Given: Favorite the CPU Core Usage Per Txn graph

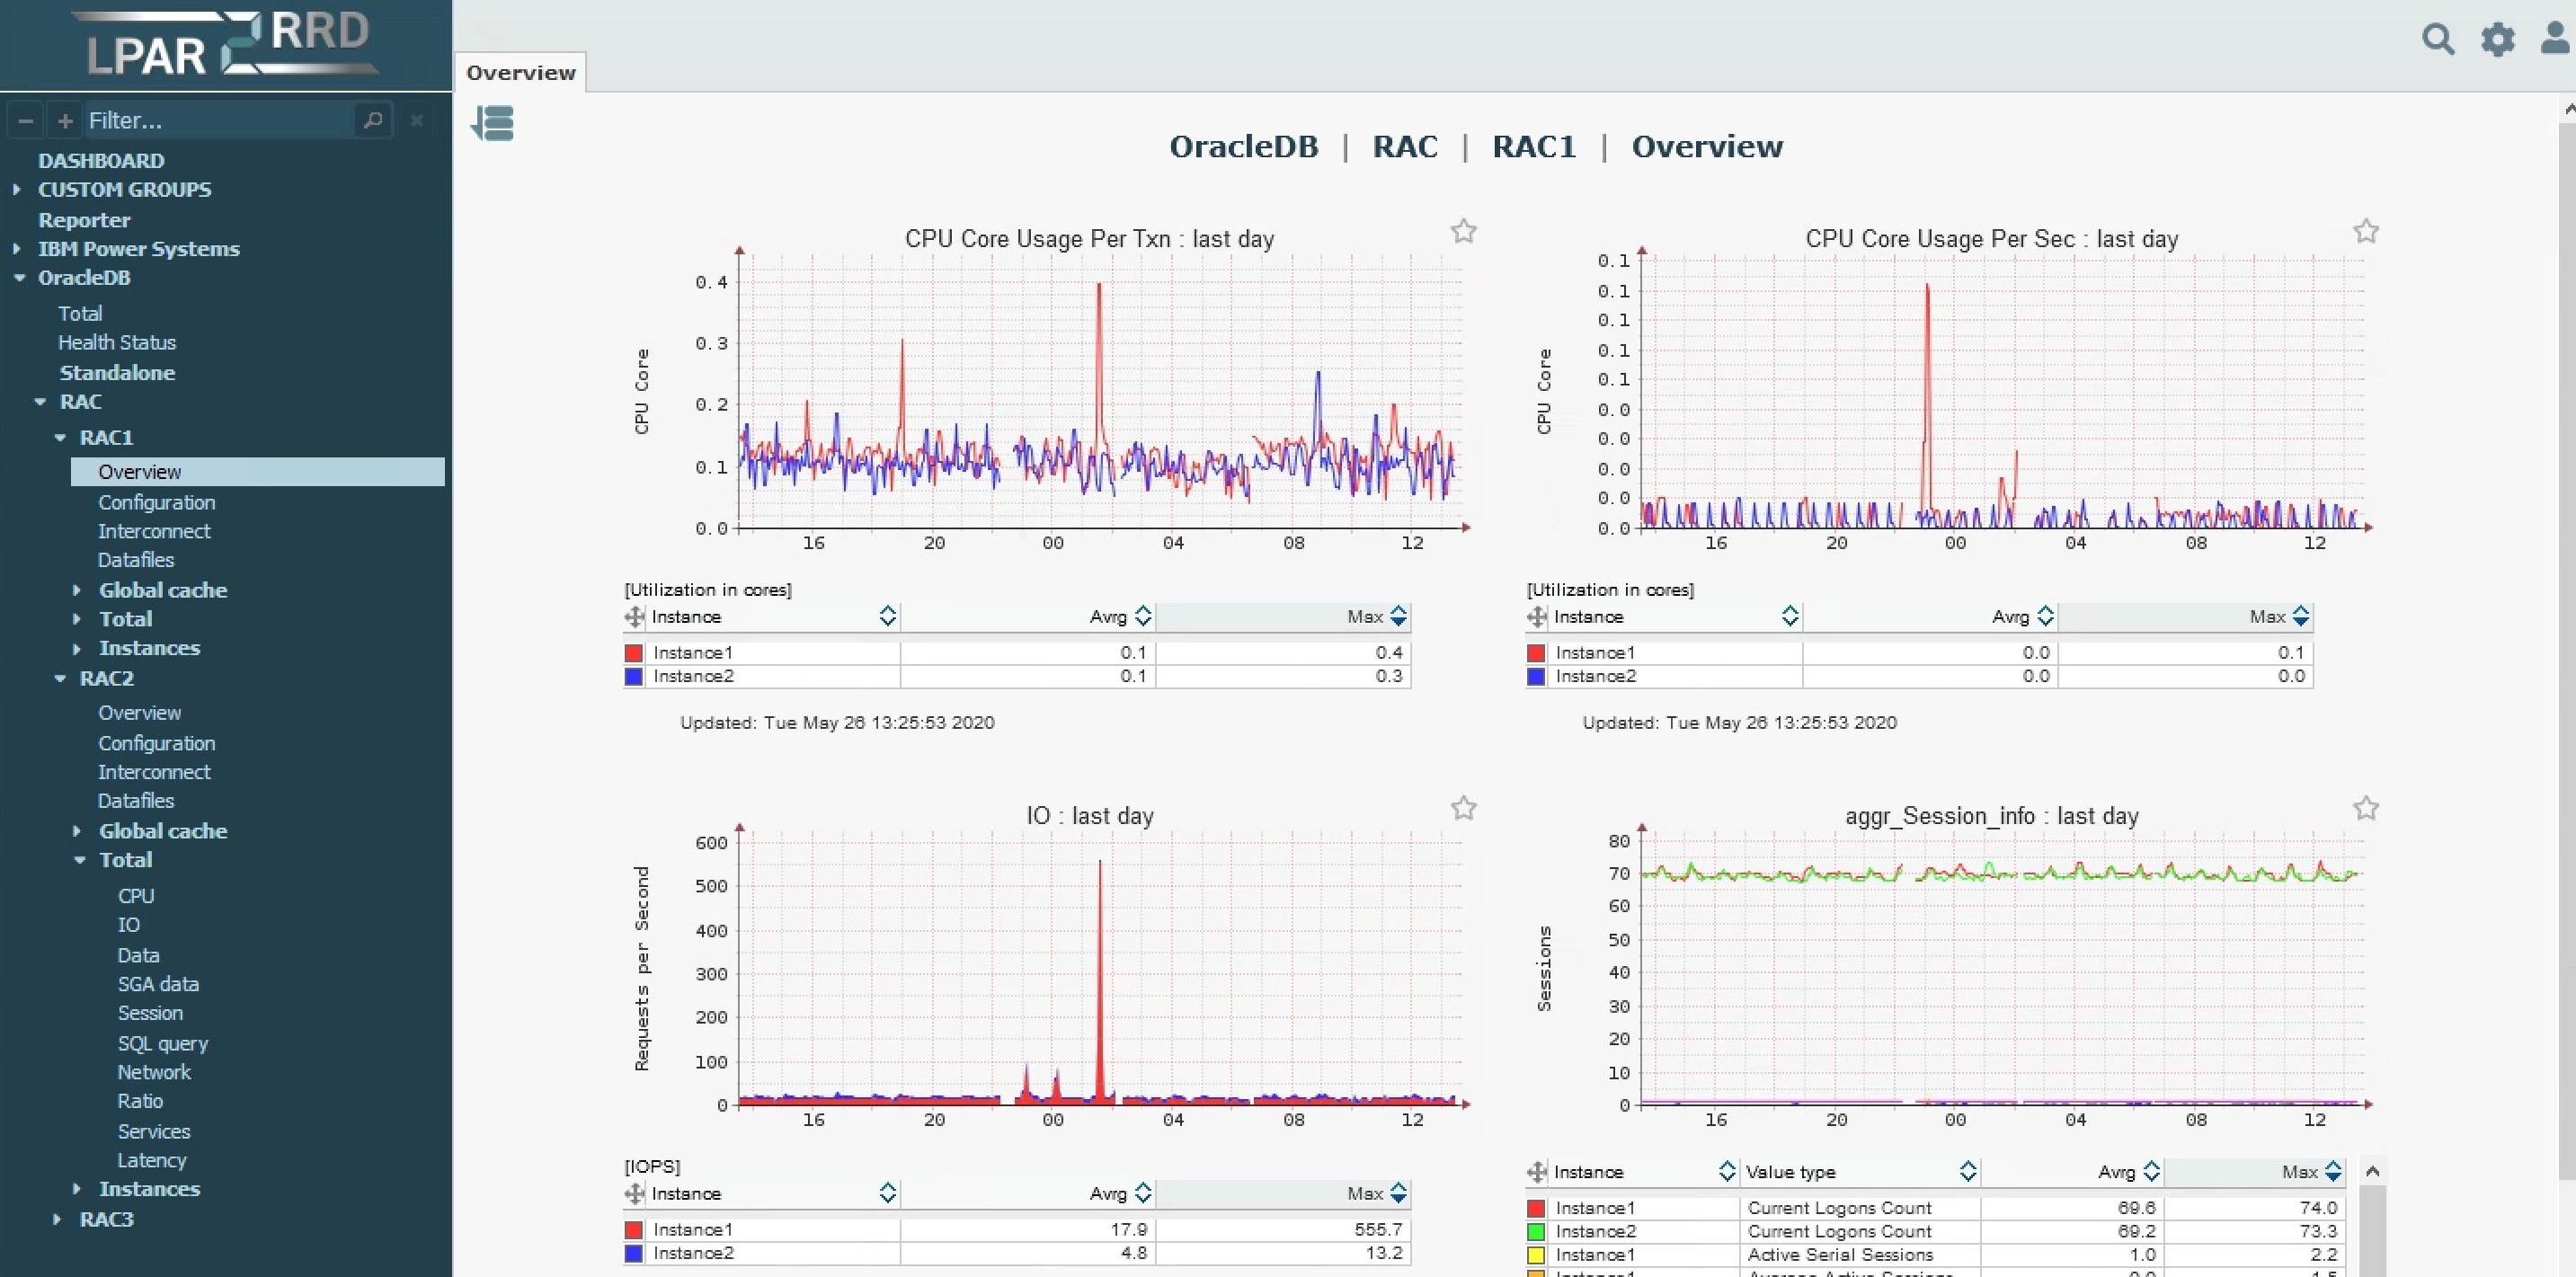Looking at the screenshot, I should 1463,231.
